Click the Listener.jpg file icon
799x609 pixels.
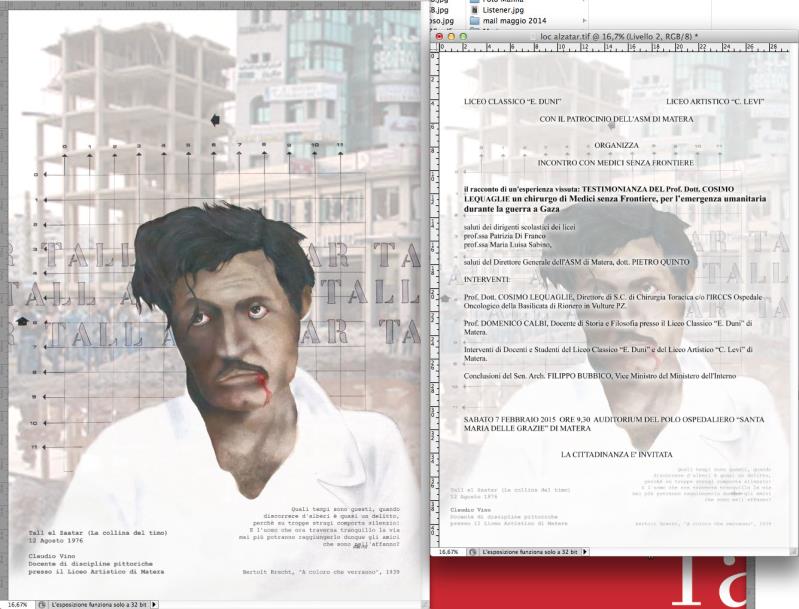coord(475,10)
